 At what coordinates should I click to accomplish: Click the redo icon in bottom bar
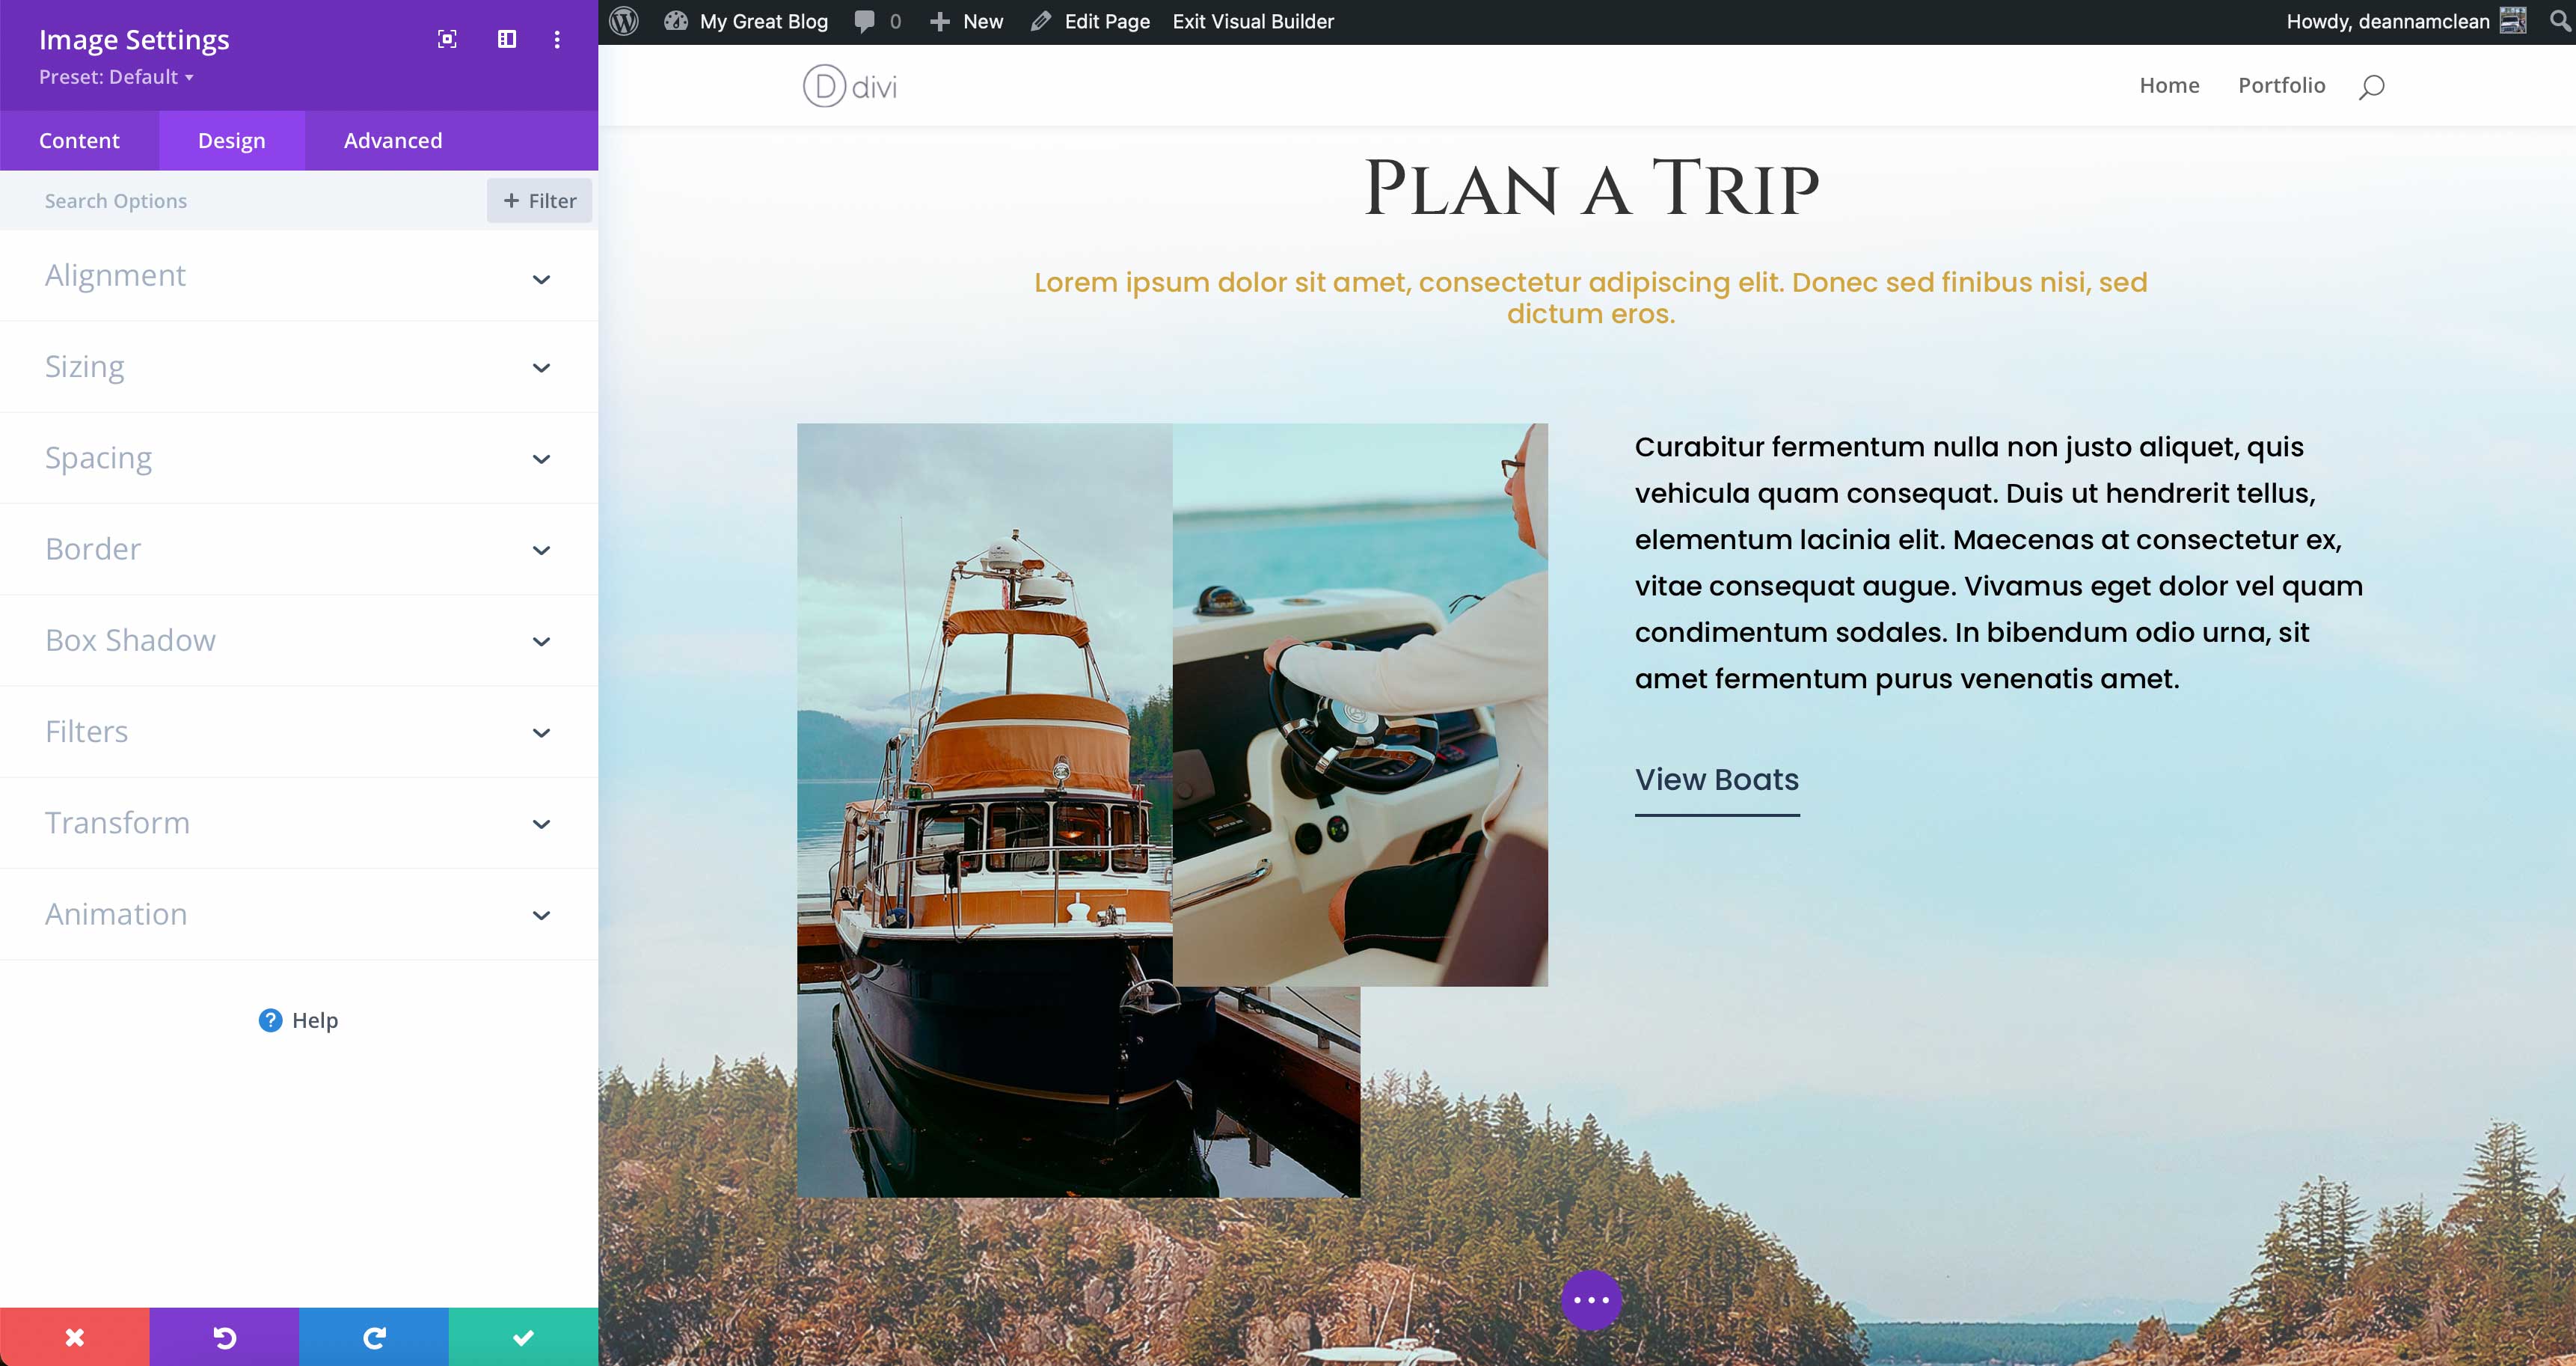[x=373, y=1337]
